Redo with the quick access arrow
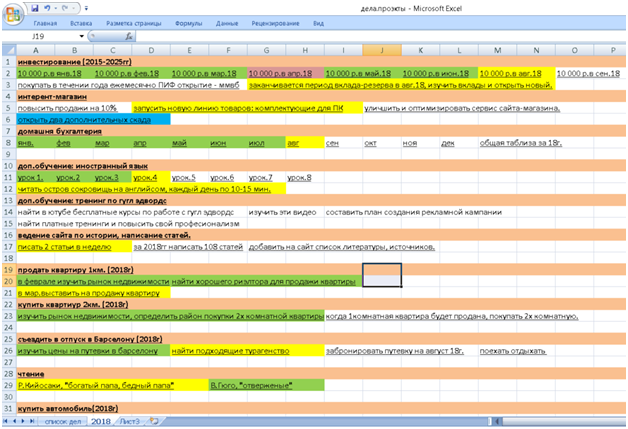The height and width of the screenshot is (429, 628). (64, 8)
